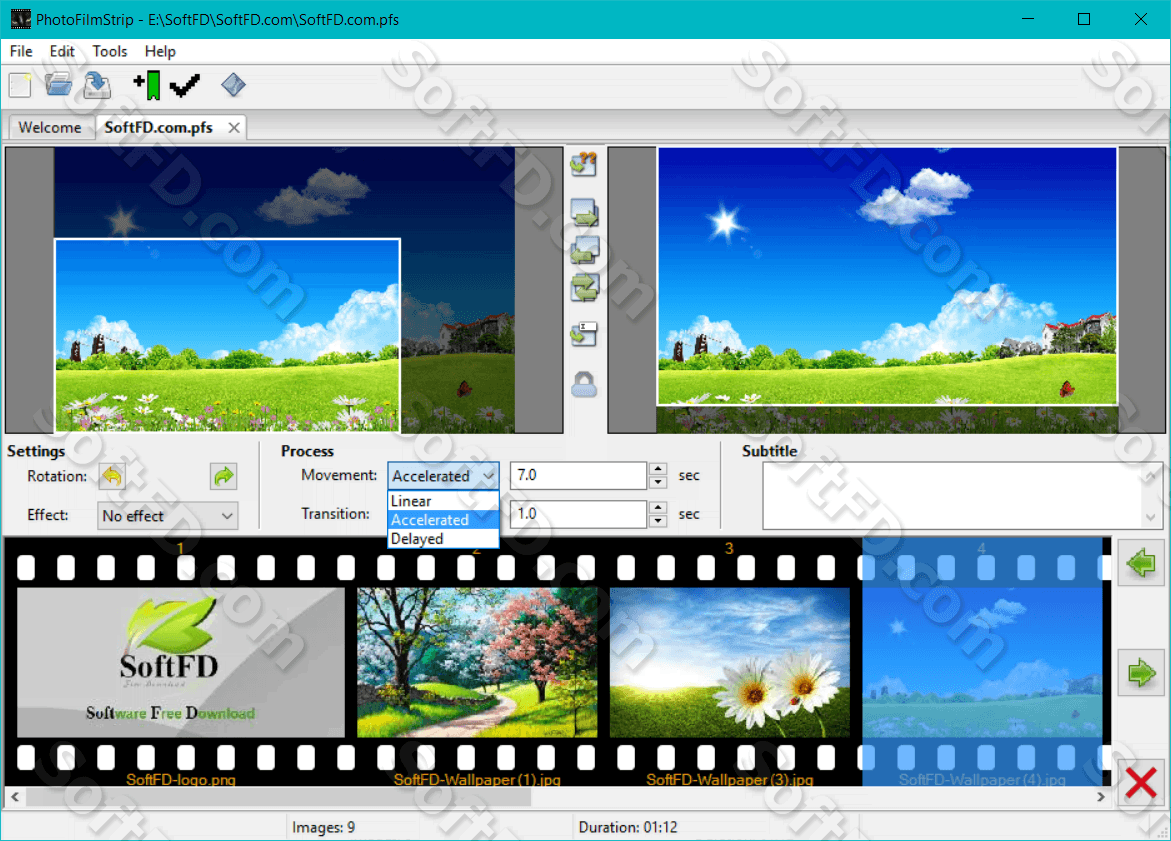
Task: Click the blue diamond toolbar icon
Action: [233, 84]
